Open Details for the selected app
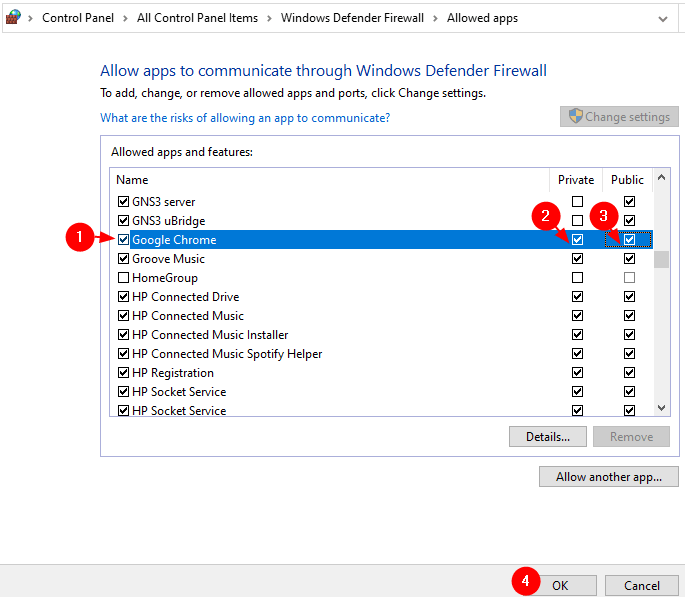 tap(548, 437)
